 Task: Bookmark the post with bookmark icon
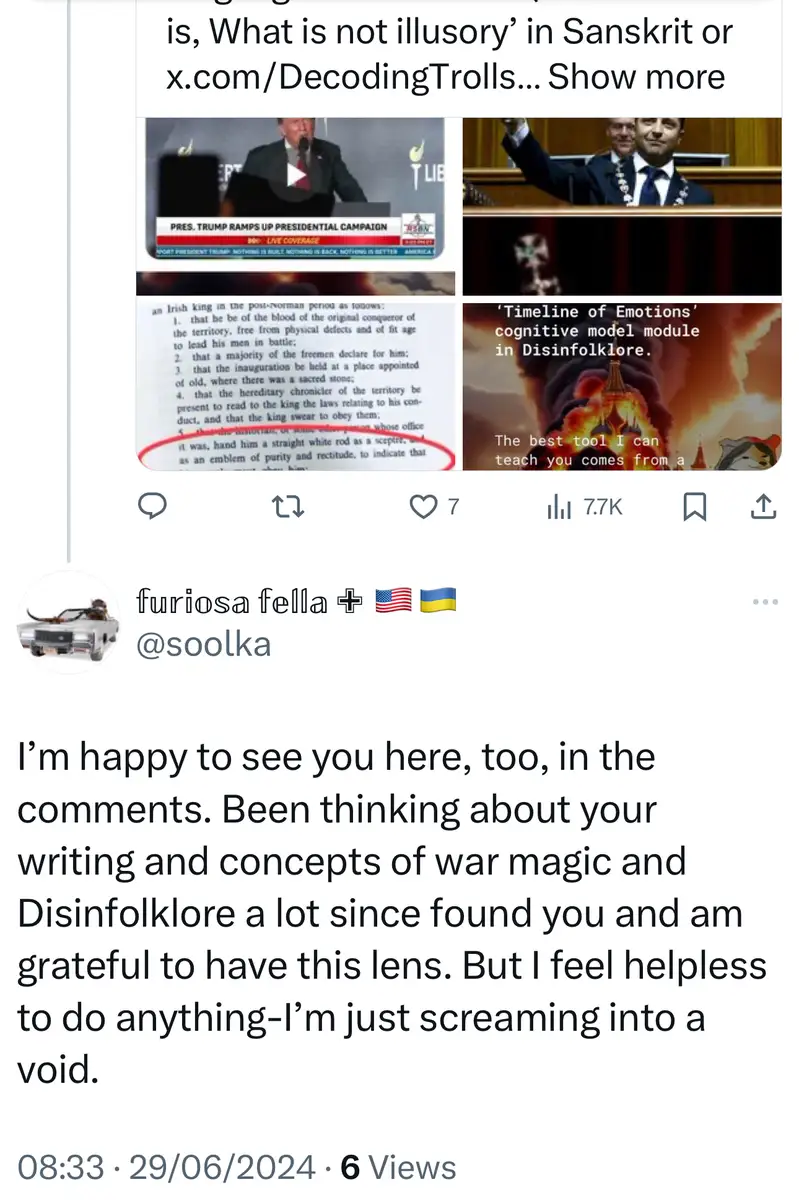(693, 509)
